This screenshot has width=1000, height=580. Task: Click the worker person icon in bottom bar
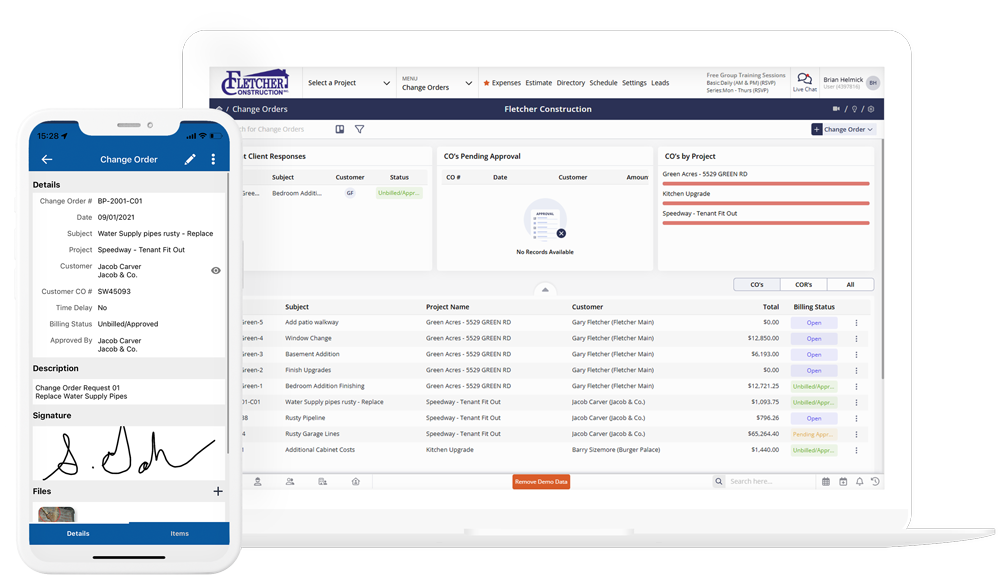pyautogui.click(x=258, y=482)
